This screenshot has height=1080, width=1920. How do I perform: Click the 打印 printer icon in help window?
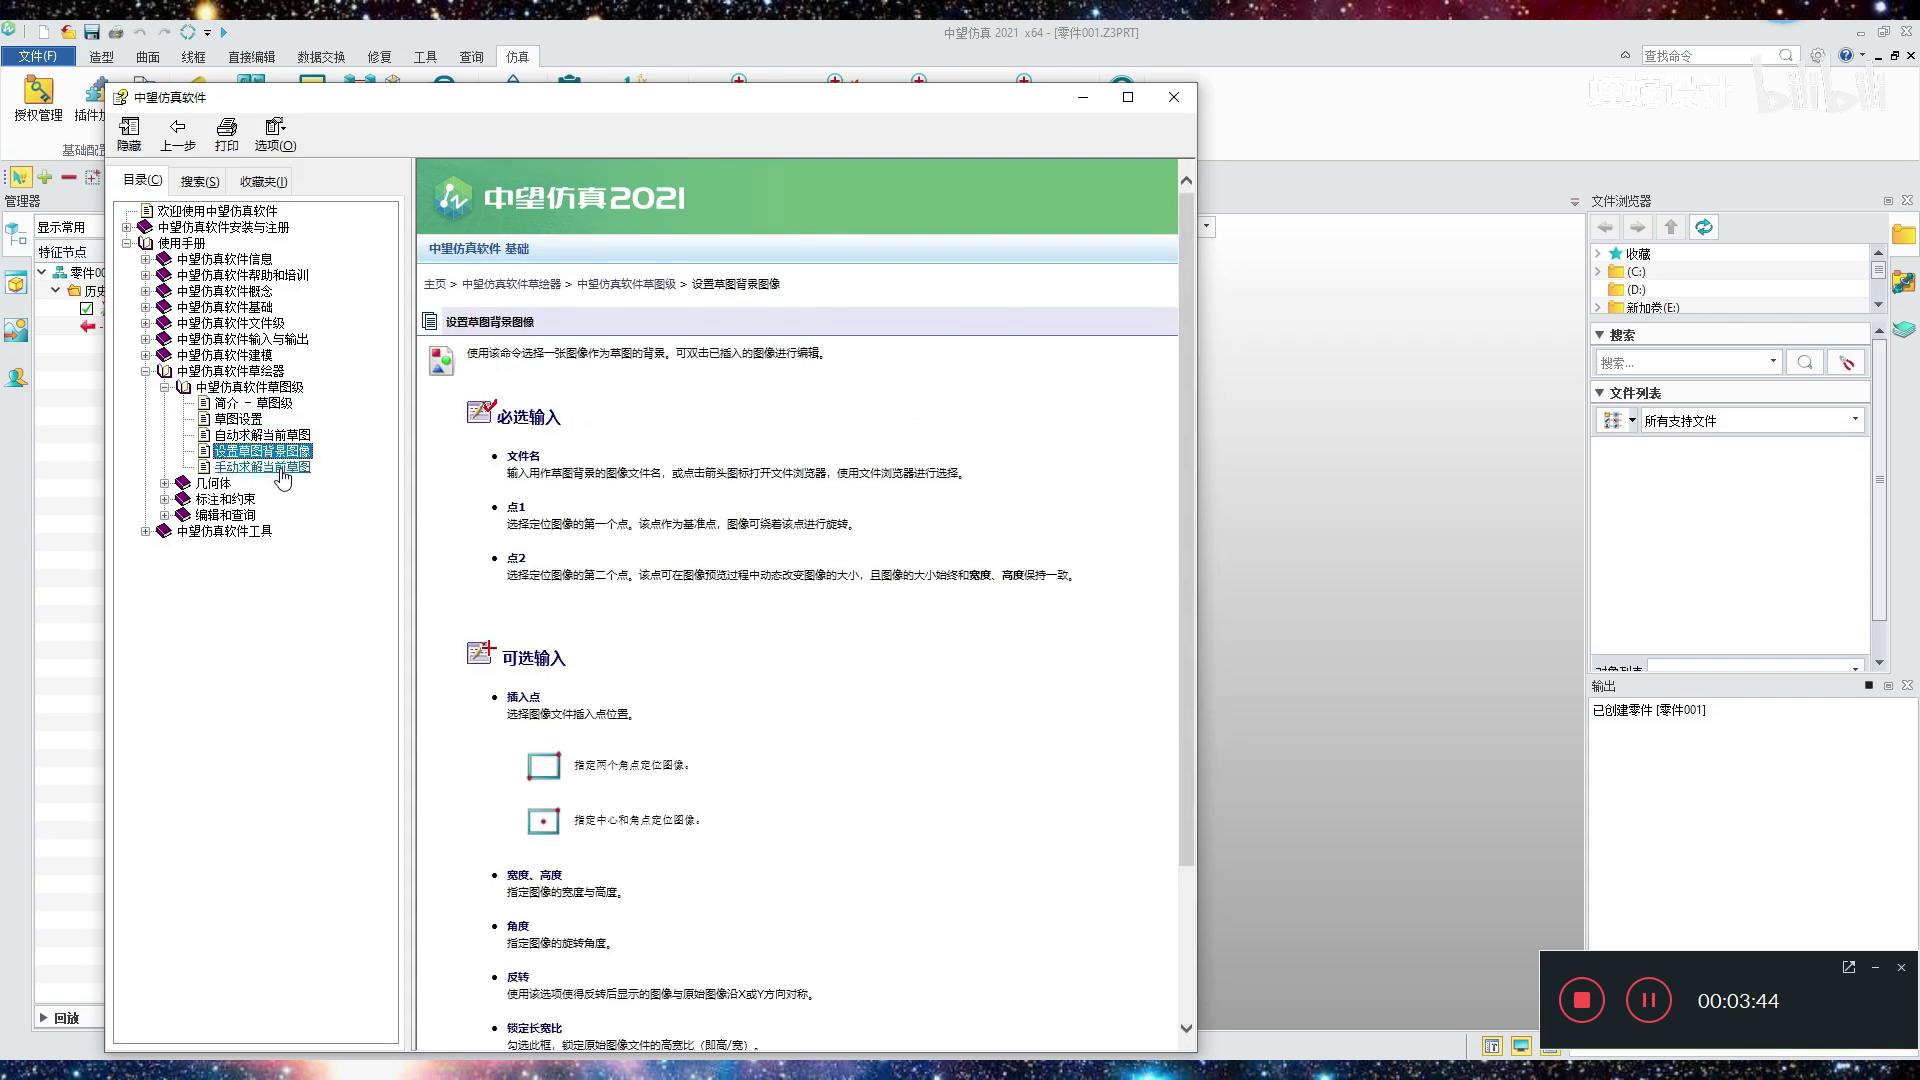(x=227, y=127)
